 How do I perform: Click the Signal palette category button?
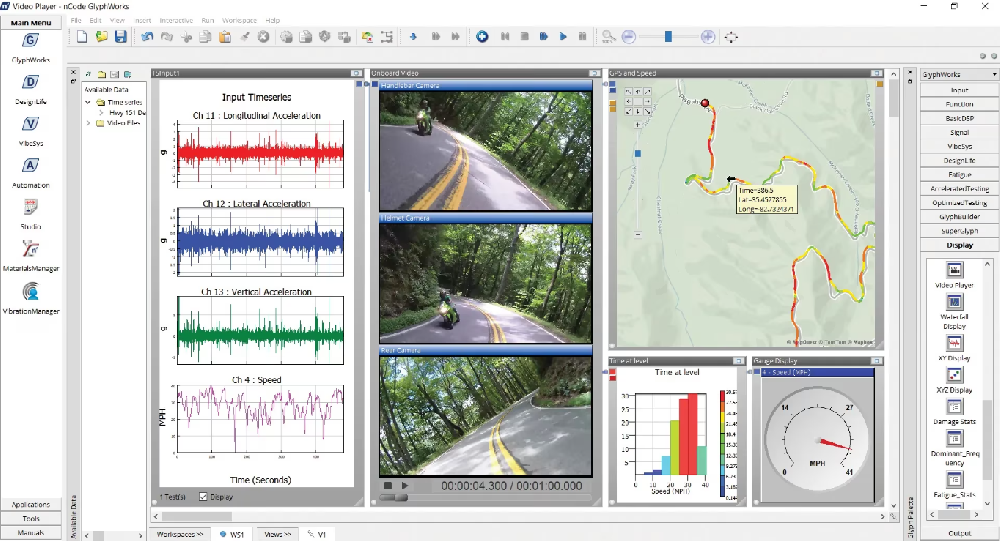point(959,132)
